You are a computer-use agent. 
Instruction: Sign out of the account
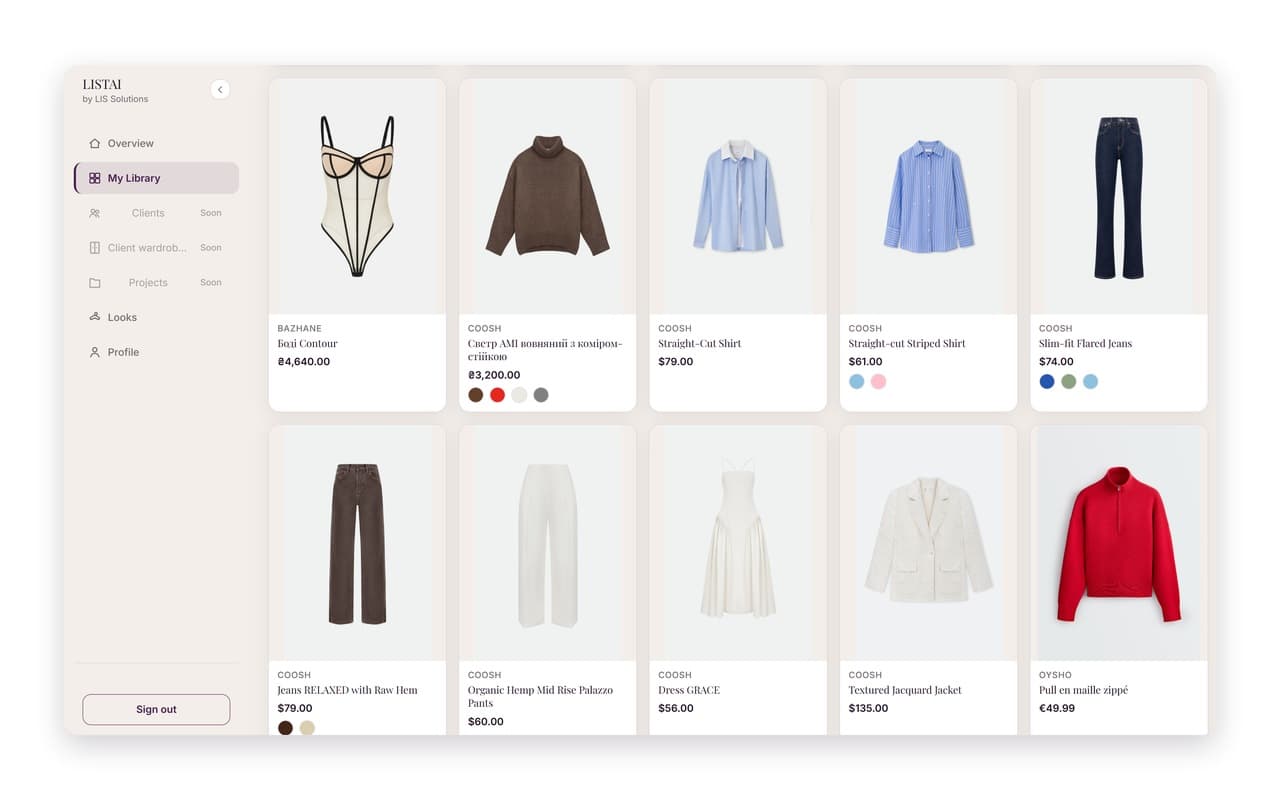(156, 709)
